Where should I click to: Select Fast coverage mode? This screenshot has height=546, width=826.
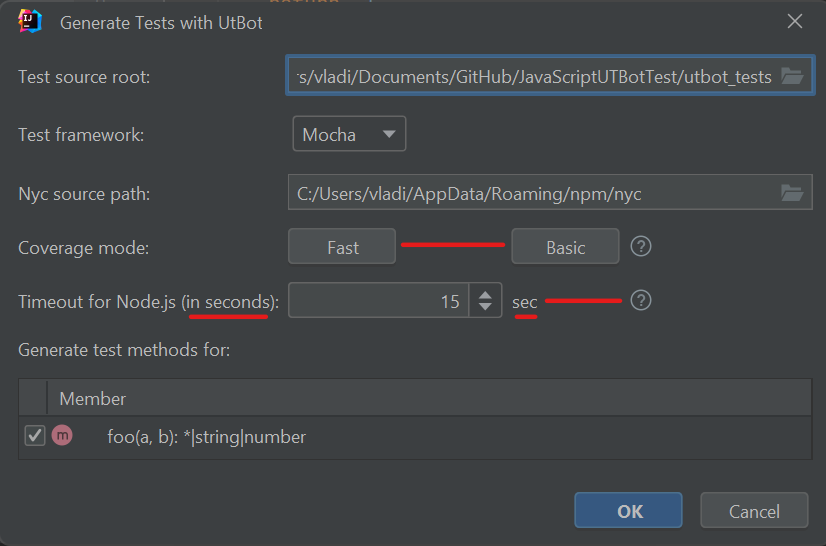click(x=342, y=247)
